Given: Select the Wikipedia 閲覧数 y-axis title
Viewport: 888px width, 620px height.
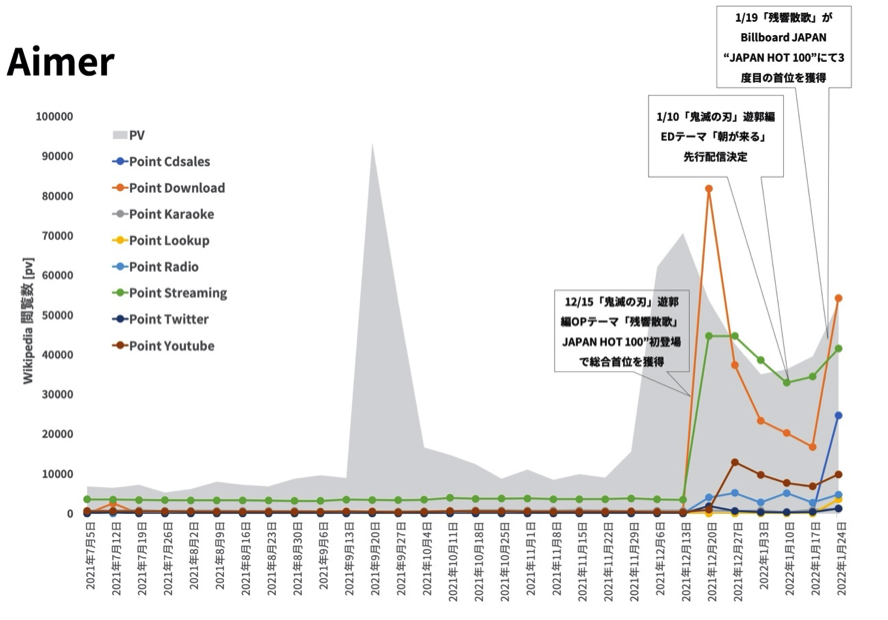Looking at the screenshot, I should (x=29, y=316).
